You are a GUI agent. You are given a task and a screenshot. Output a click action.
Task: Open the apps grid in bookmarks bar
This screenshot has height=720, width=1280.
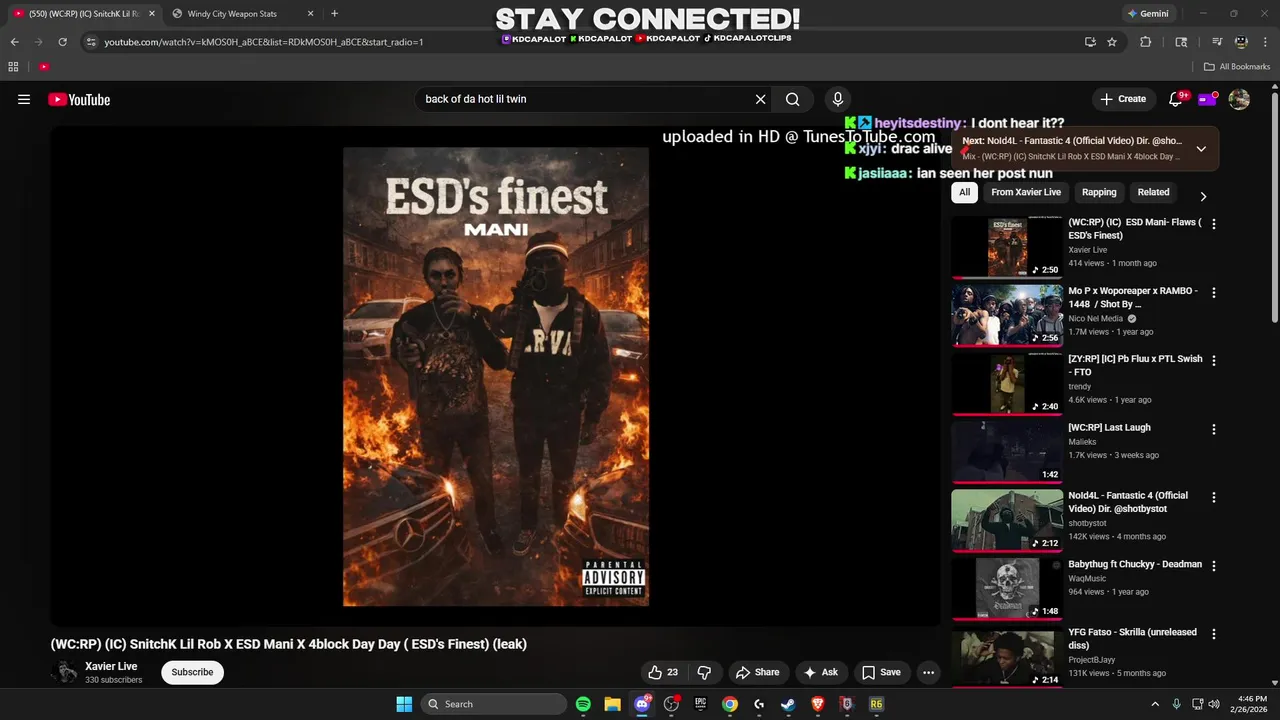point(13,67)
